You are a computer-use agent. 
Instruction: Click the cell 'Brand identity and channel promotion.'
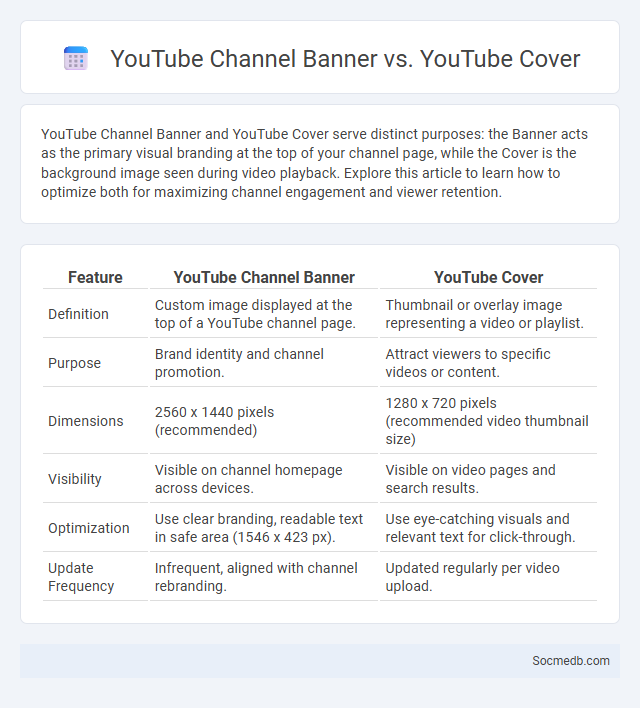tap(264, 363)
